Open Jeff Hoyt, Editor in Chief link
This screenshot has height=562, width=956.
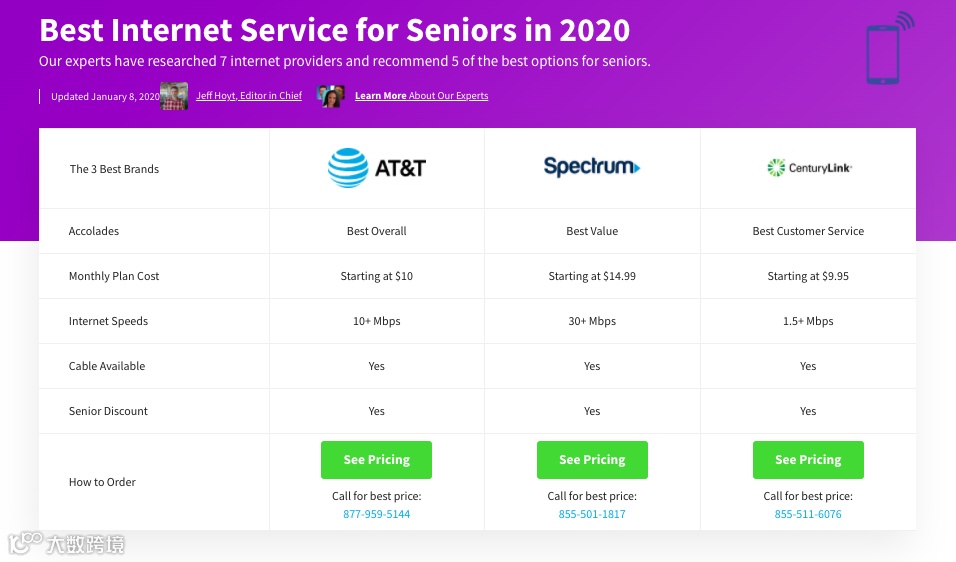249,96
